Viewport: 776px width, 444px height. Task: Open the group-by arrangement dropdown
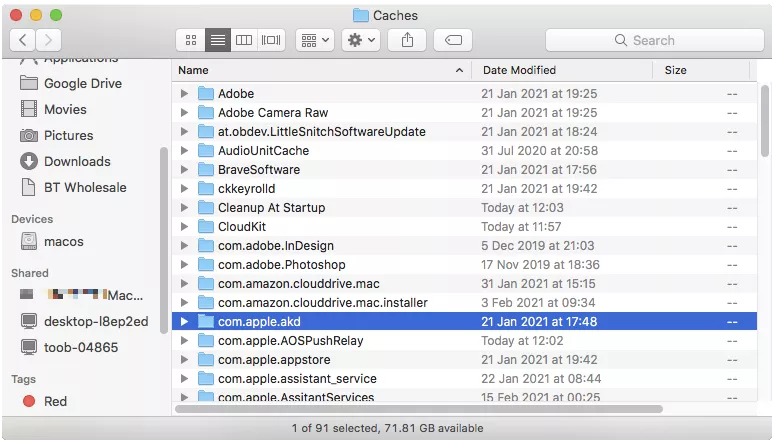[x=314, y=40]
